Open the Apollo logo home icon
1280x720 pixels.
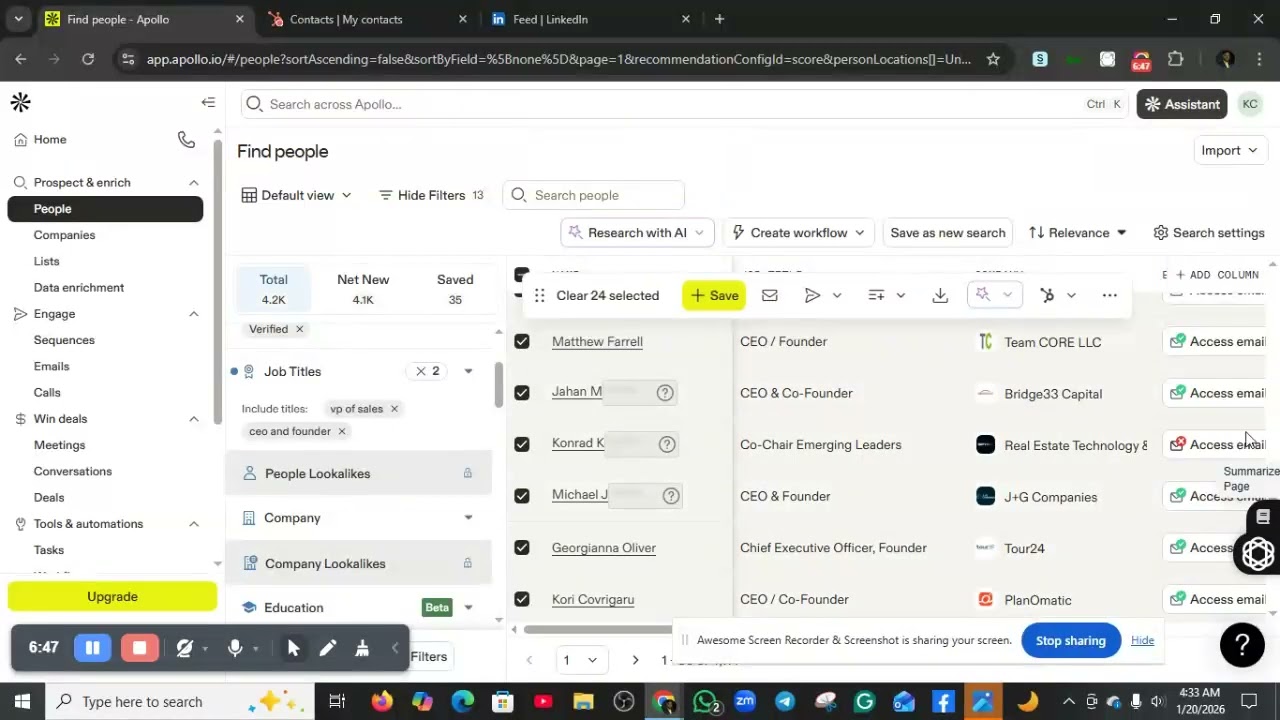point(20,103)
